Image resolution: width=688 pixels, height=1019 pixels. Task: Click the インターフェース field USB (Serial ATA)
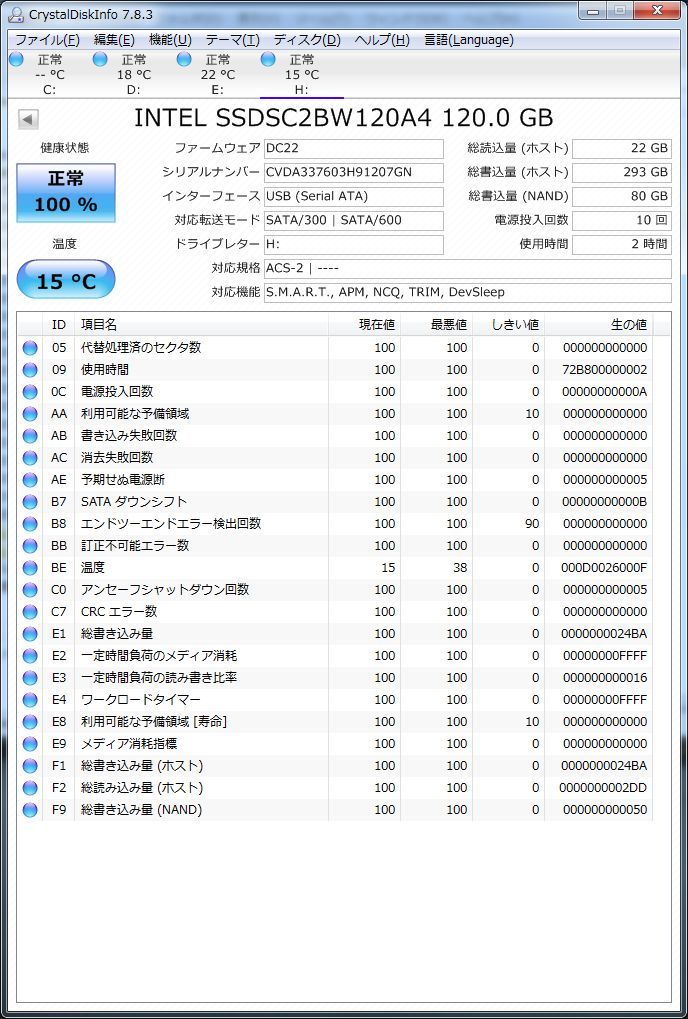point(354,196)
